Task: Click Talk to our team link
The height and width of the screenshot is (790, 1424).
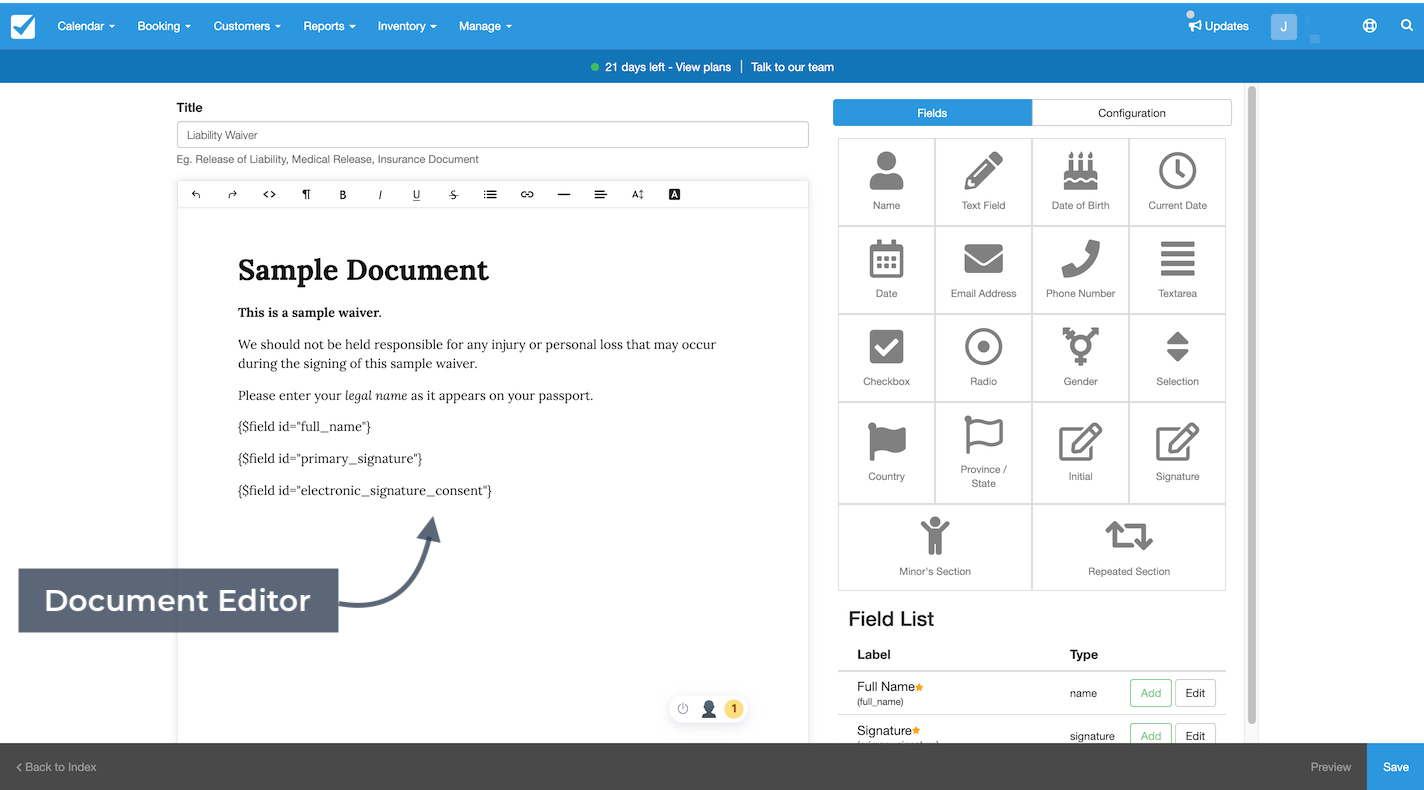Action: [792, 67]
